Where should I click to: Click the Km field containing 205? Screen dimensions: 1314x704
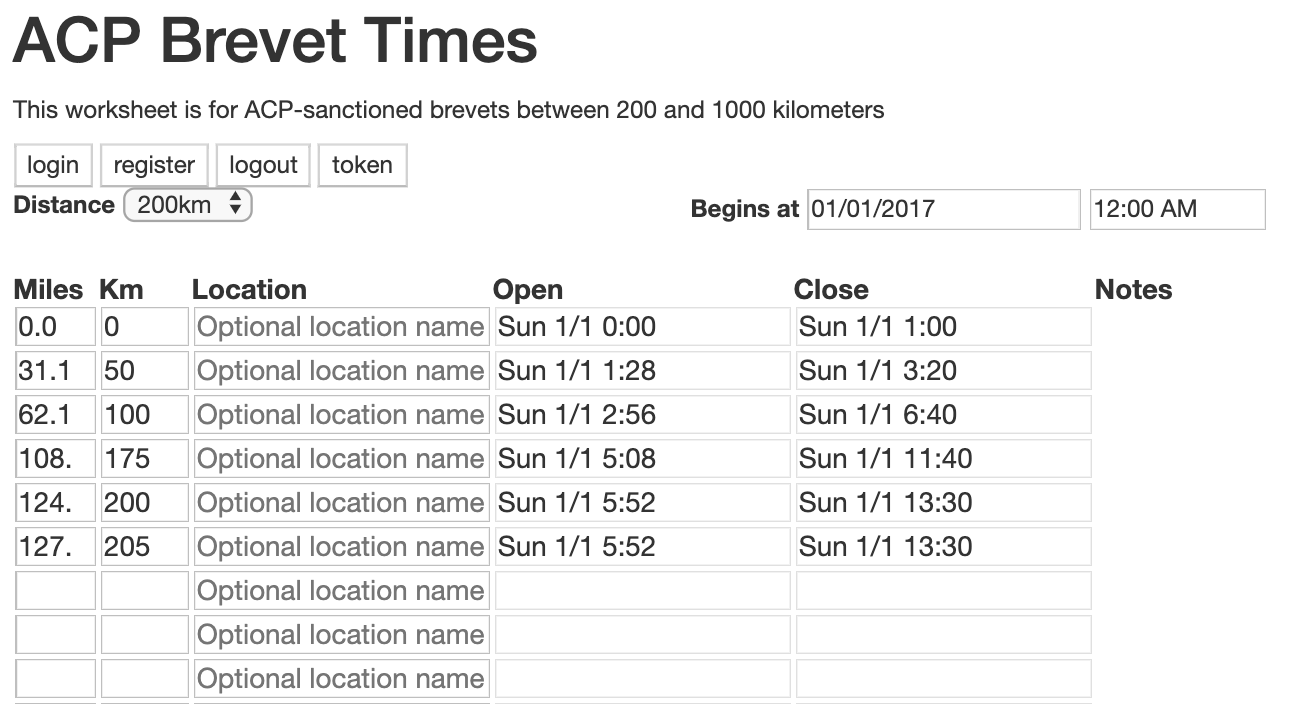click(145, 547)
